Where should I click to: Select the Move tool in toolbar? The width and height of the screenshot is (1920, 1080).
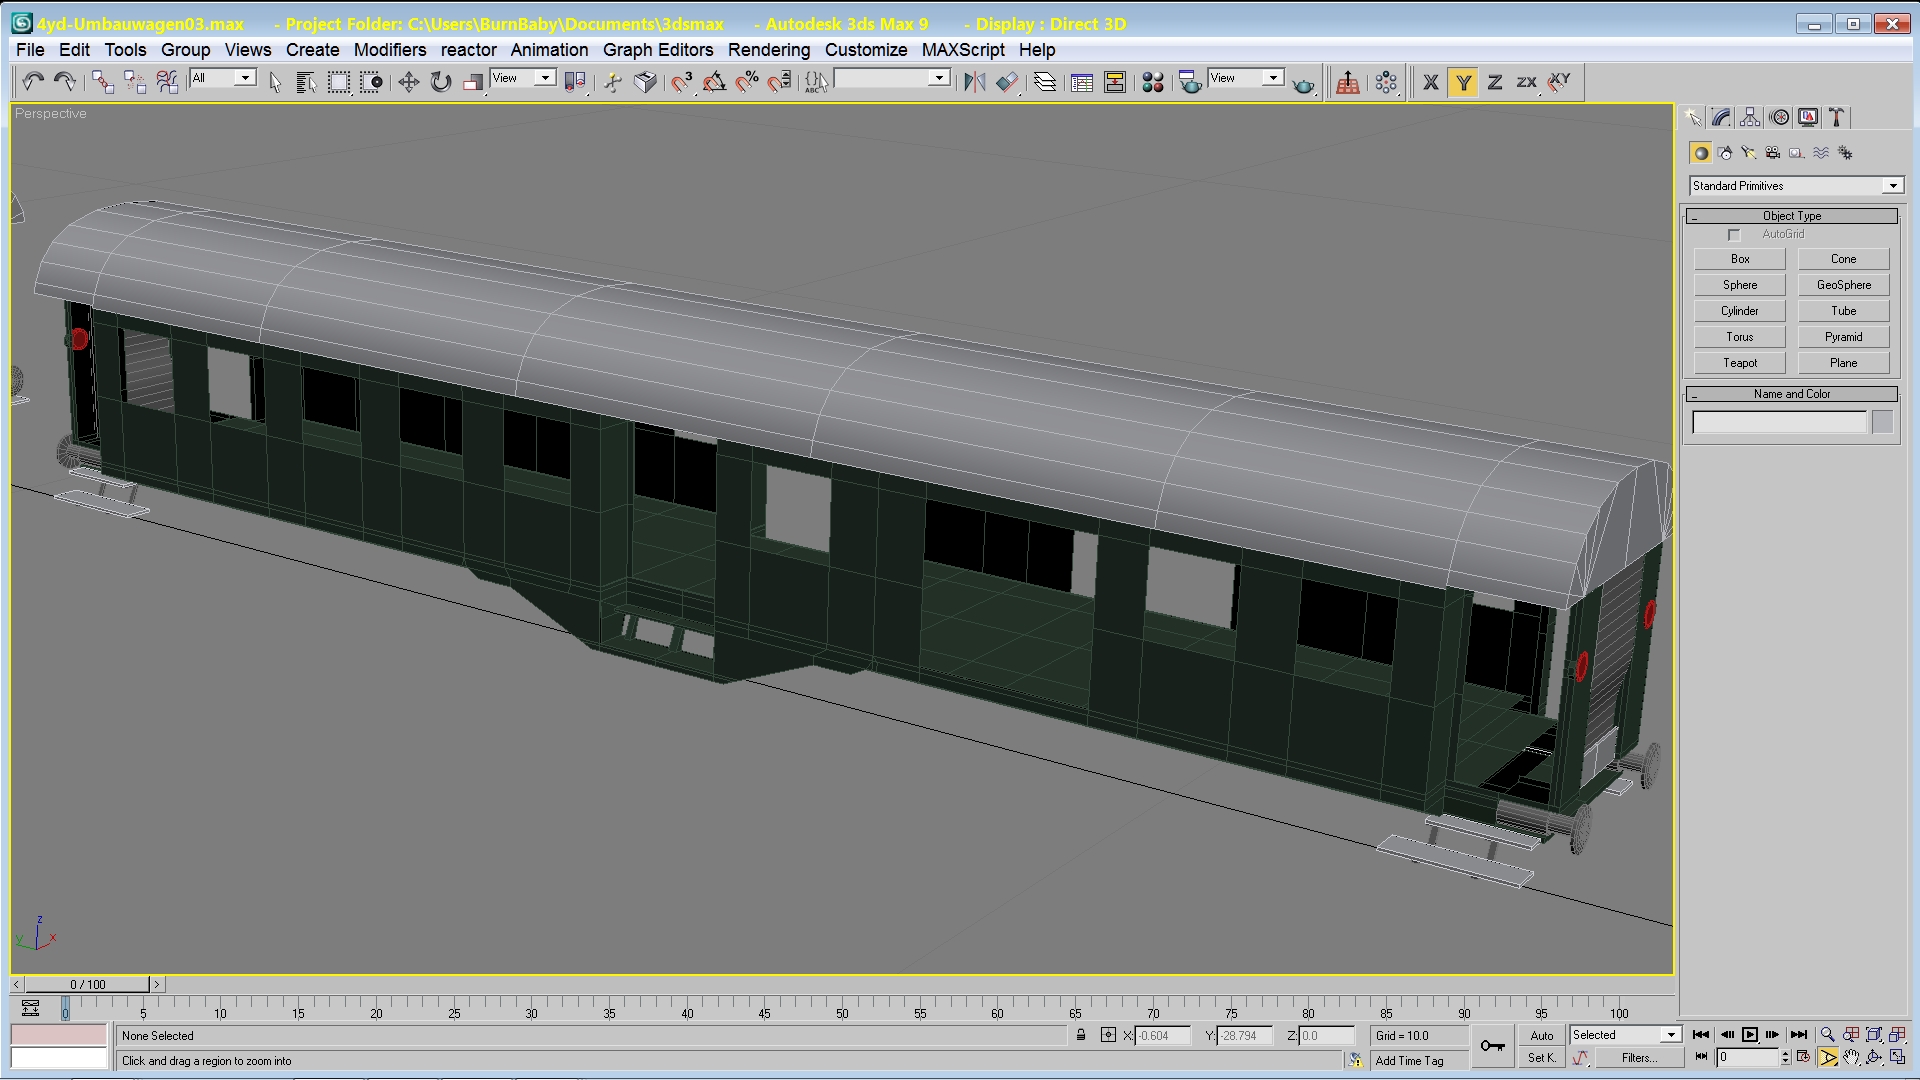[408, 82]
